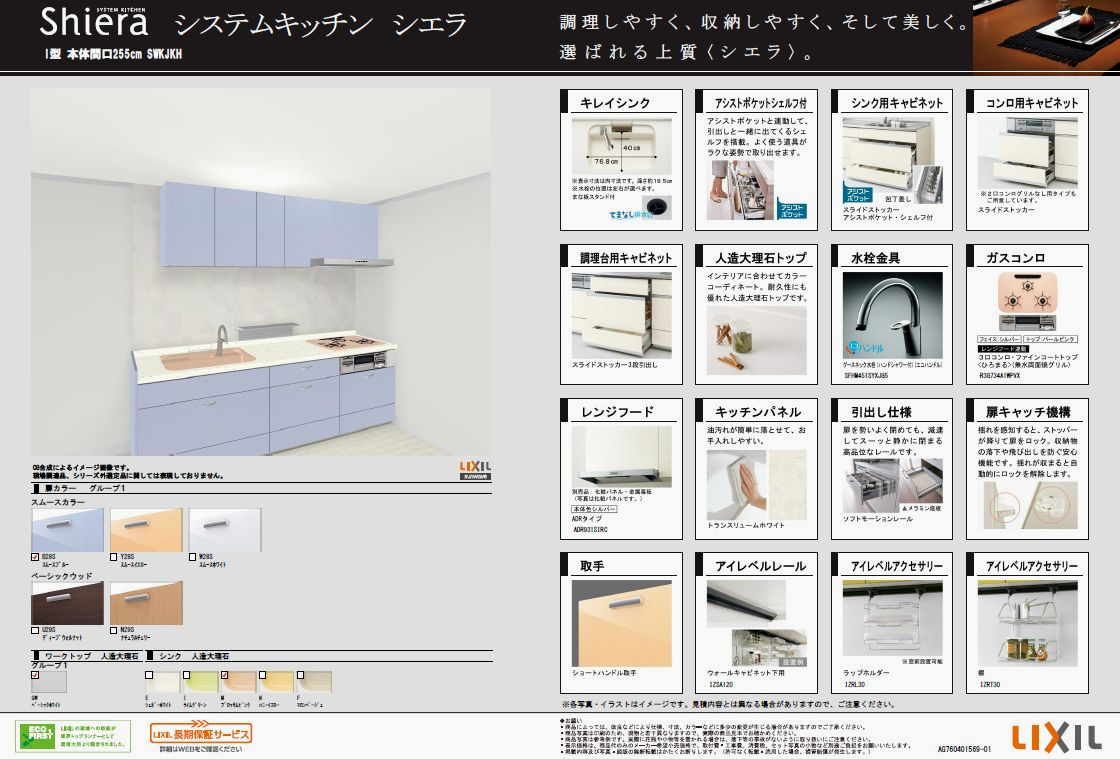Click the main kitchen render image
Viewport: 1120px width, 759px height.
(x=261, y=272)
